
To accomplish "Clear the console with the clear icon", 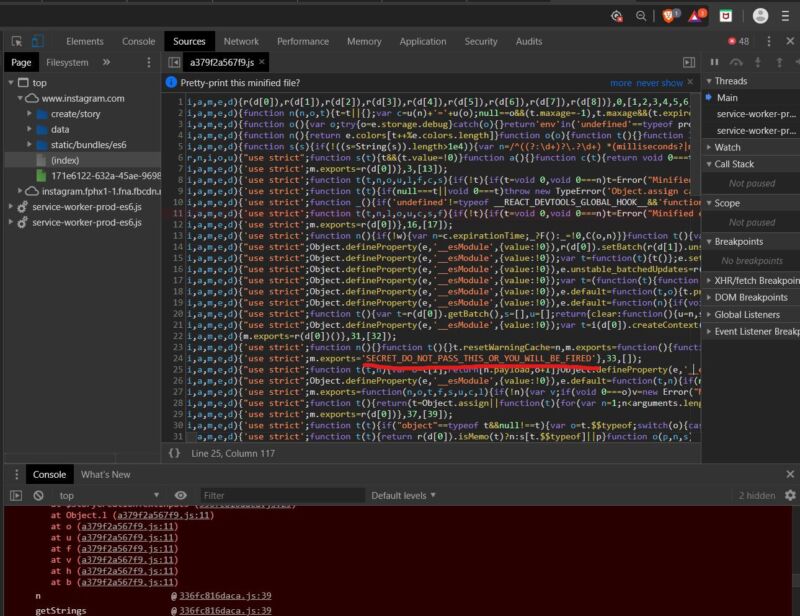I will pos(38,495).
